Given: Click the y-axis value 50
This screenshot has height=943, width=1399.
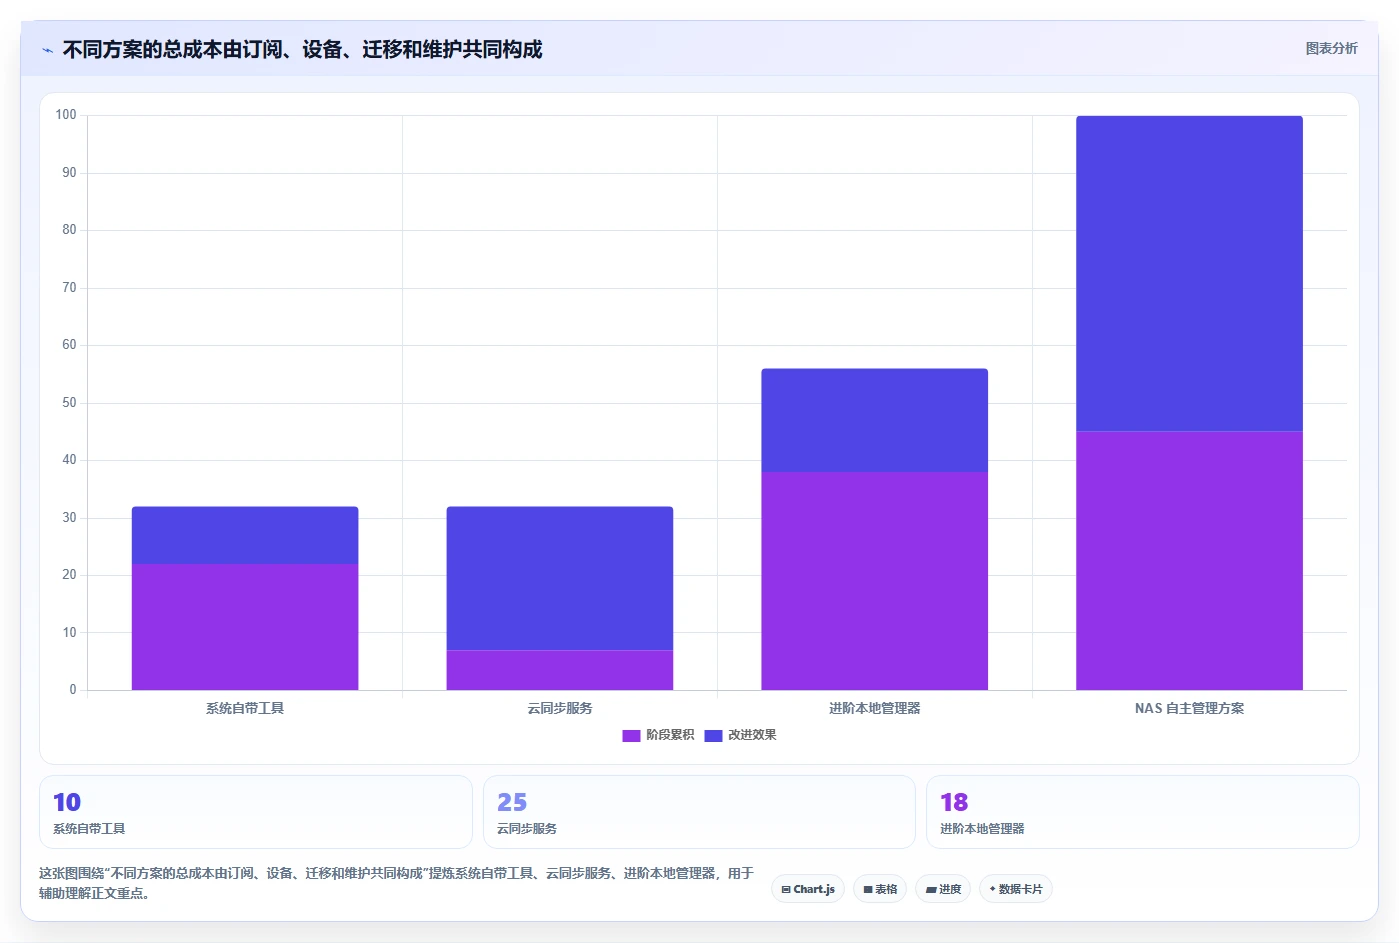Looking at the screenshot, I should (x=69, y=403).
